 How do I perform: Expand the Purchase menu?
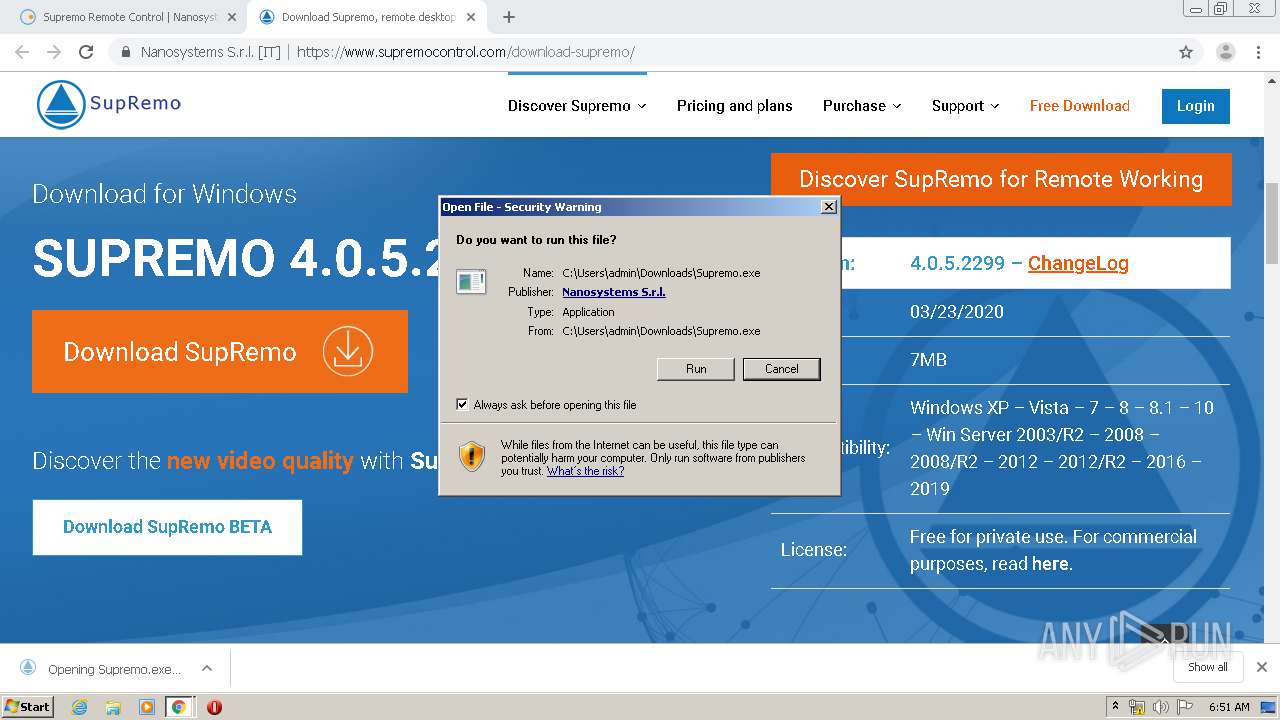pos(862,106)
